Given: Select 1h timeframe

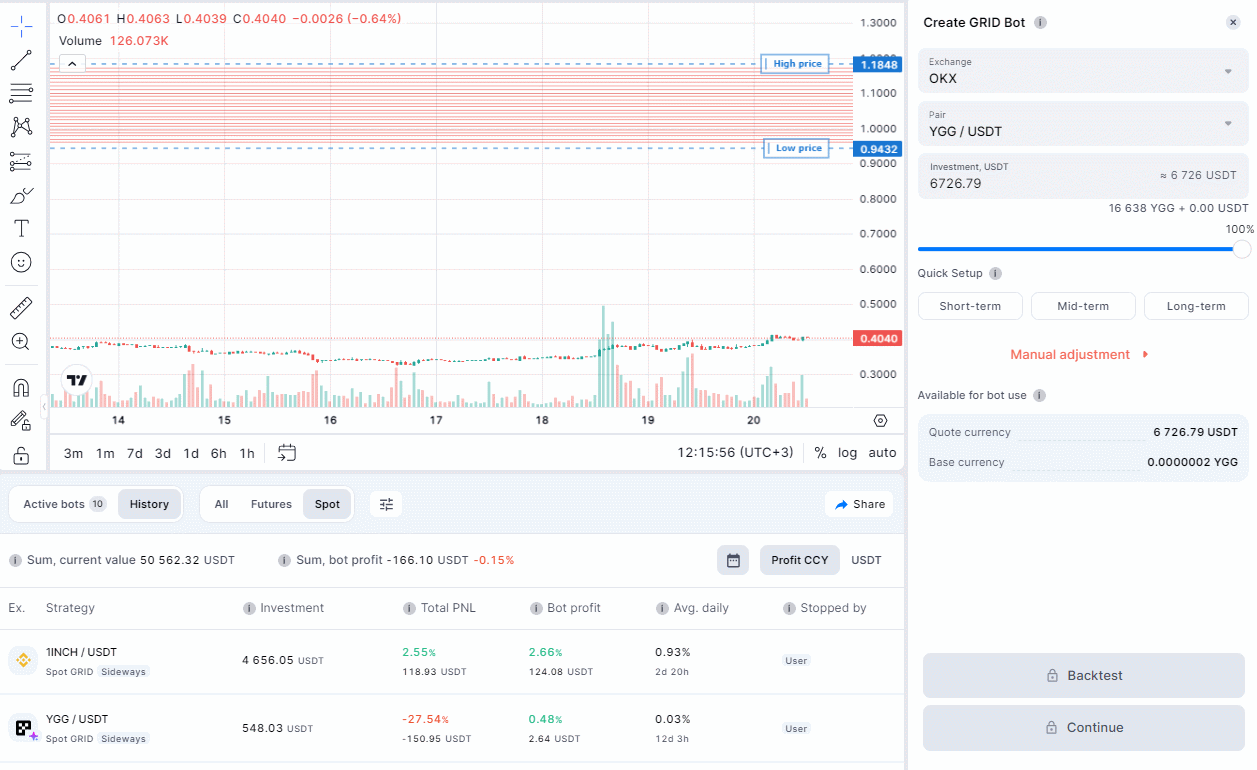Looking at the screenshot, I should click(x=247, y=453).
